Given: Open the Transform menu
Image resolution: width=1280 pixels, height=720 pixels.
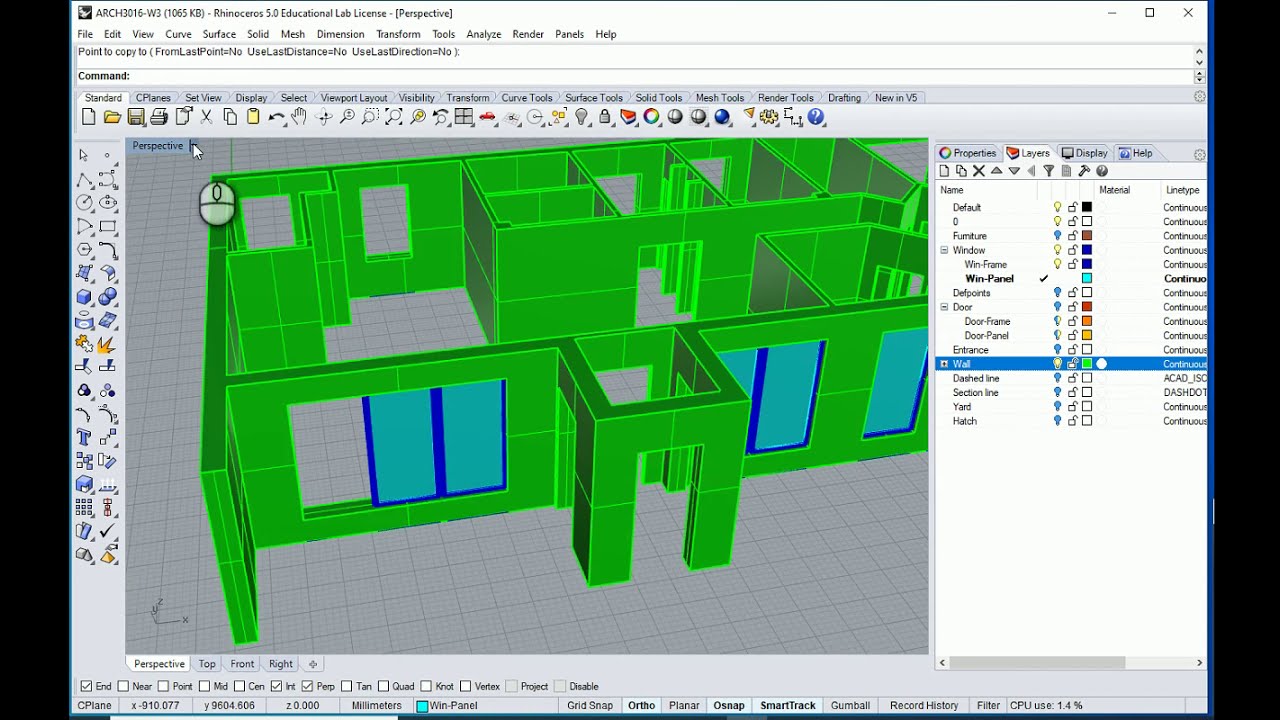Looking at the screenshot, I should click(398, 34).
